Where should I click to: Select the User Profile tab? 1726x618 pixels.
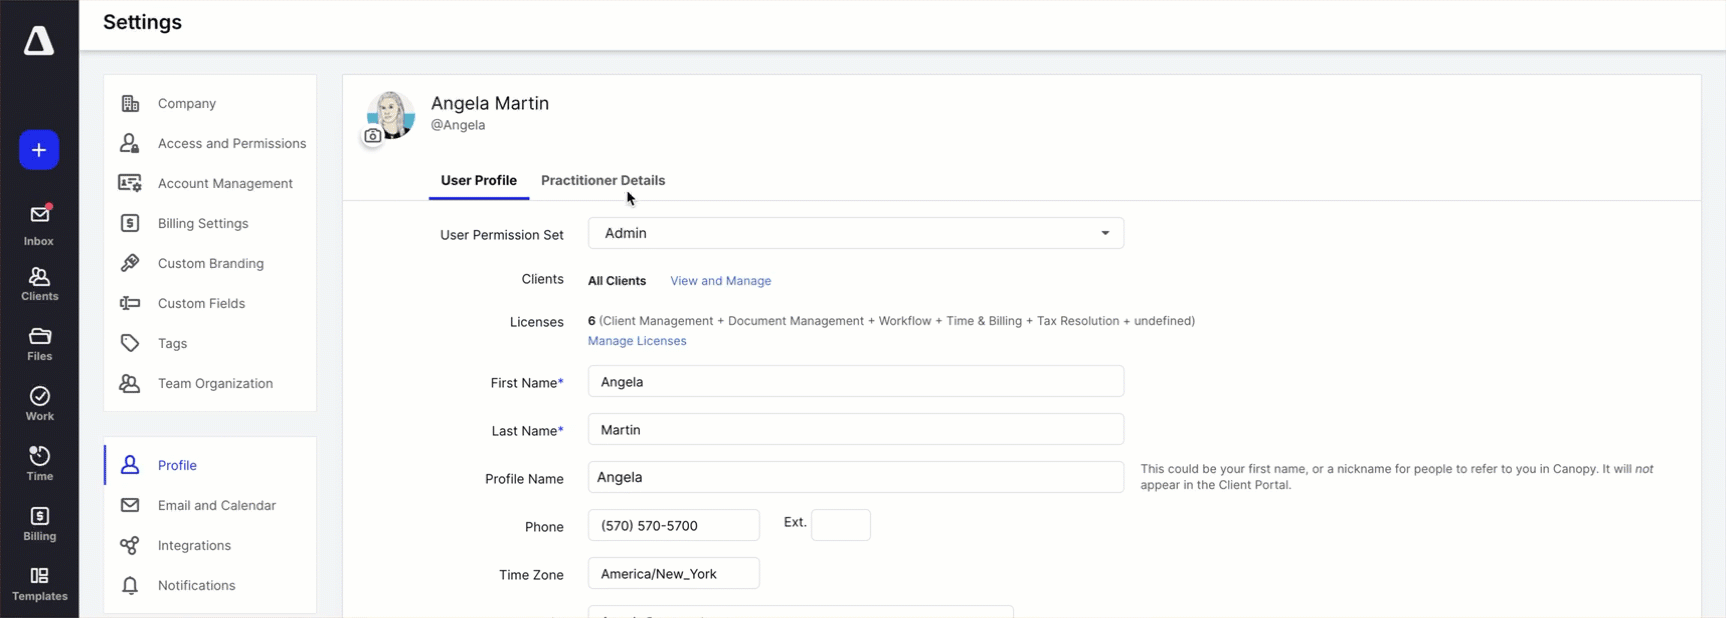tap(478, 181)
